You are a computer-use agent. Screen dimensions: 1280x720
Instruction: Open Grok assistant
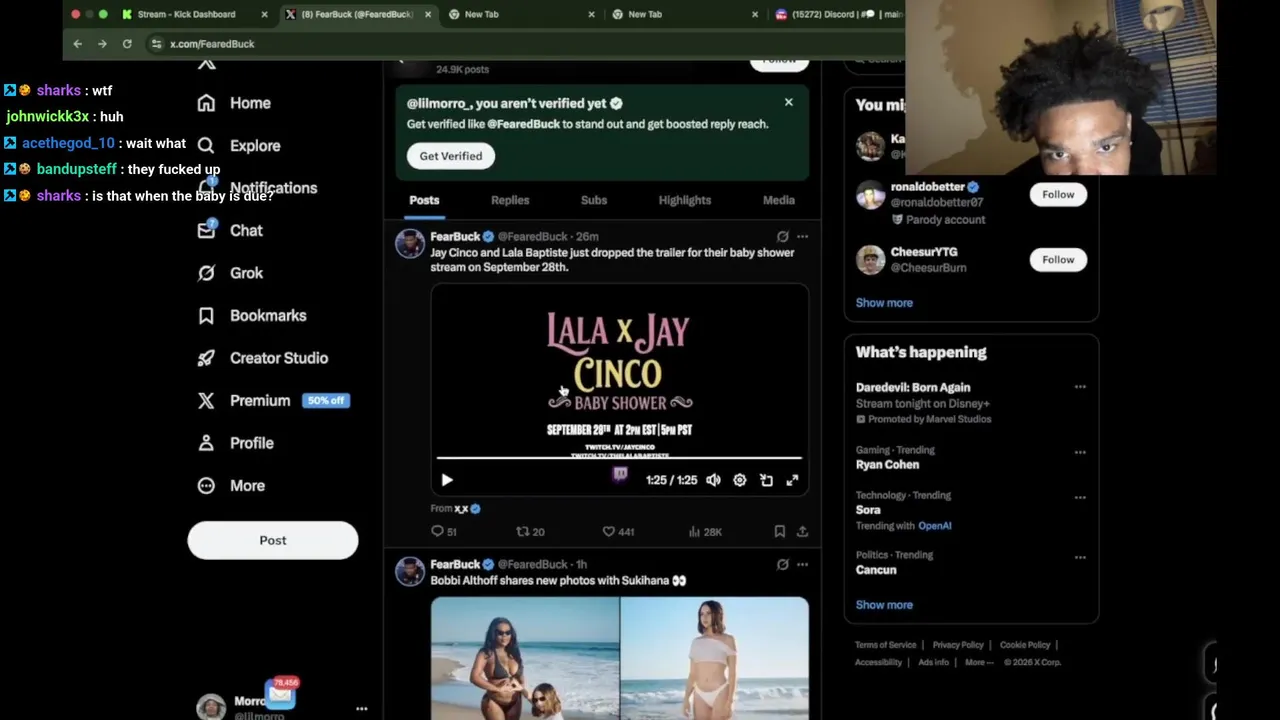[230, 273]
